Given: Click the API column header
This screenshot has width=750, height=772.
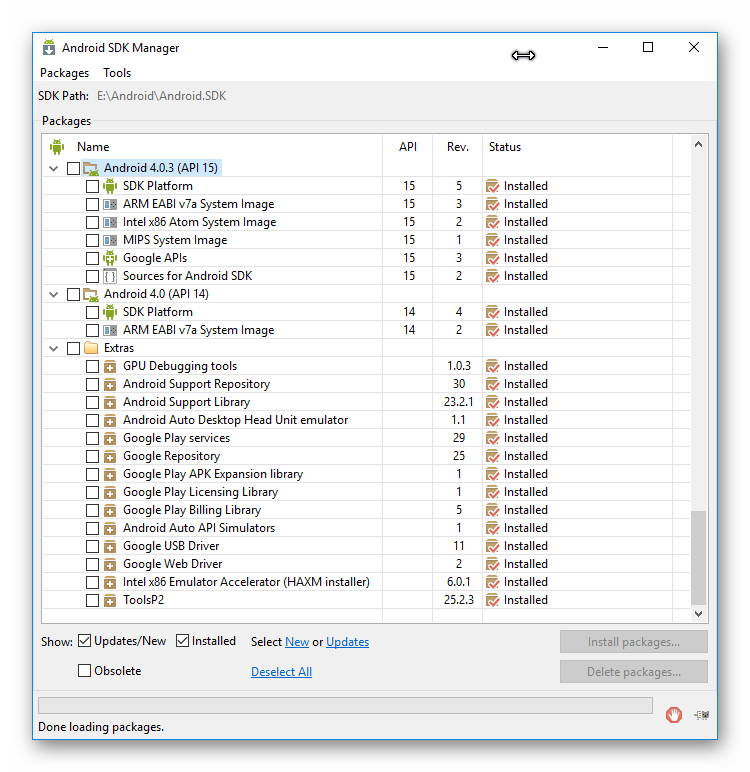Looking at the screenshot, I should [408, 147].
